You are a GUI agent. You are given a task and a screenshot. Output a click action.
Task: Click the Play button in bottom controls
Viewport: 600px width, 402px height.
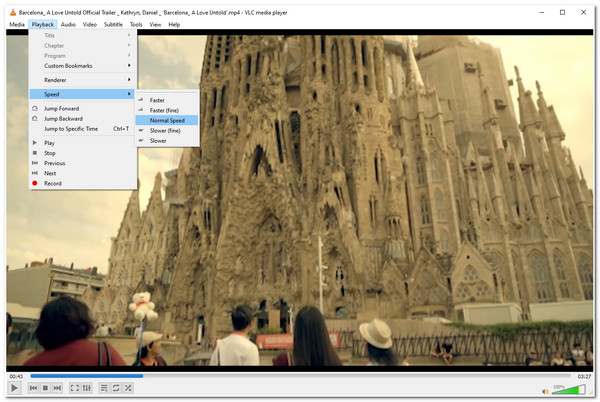tap(14, 388)
